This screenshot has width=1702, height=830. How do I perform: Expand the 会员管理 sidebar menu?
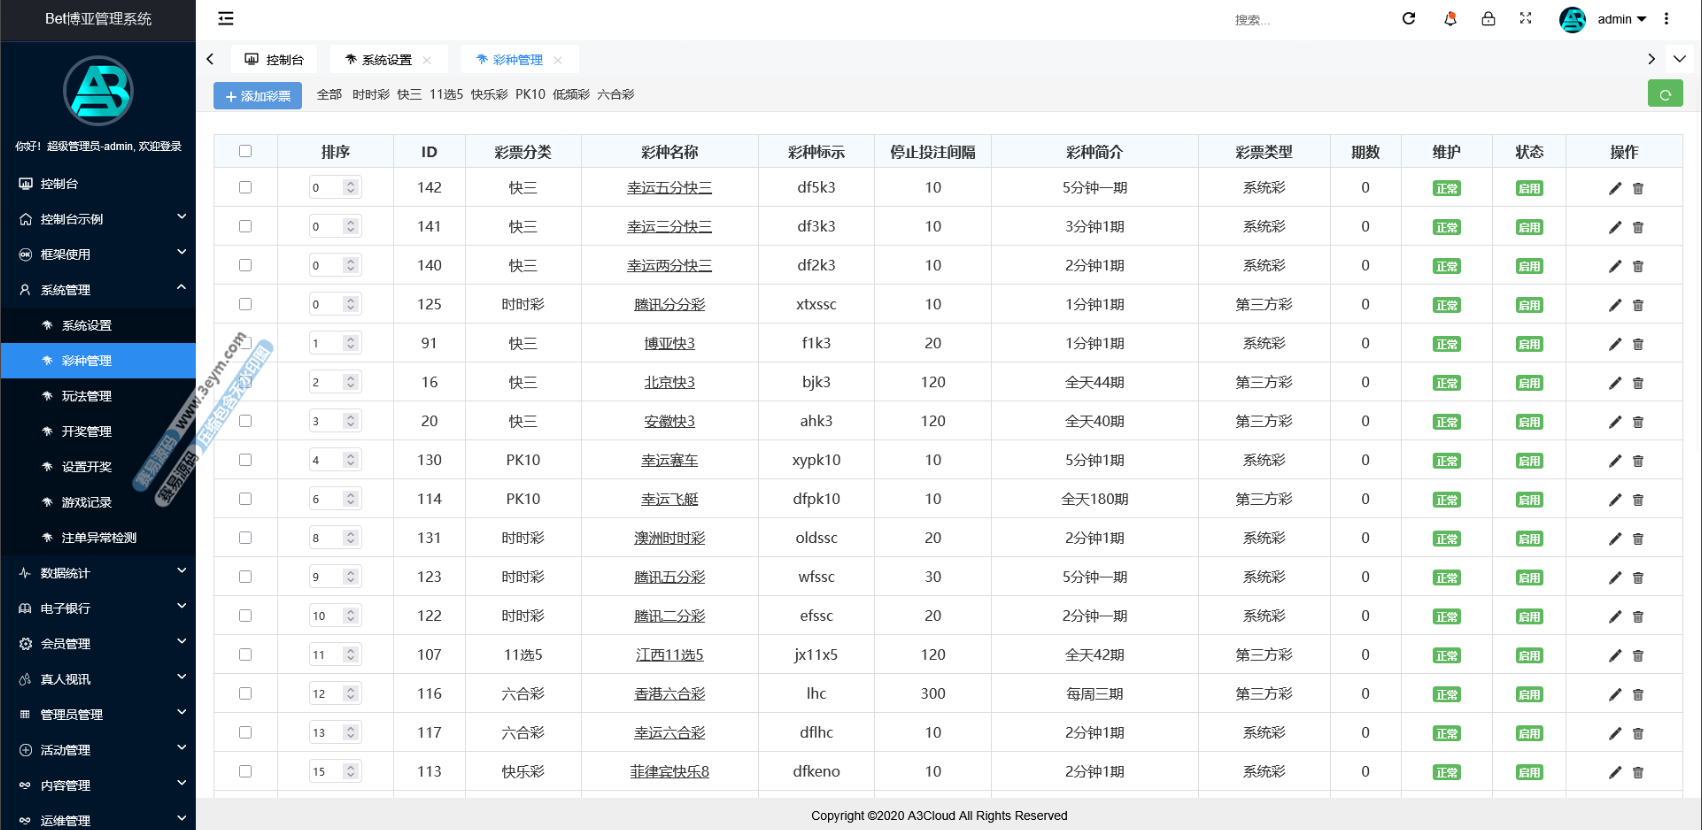pos(98,644)
